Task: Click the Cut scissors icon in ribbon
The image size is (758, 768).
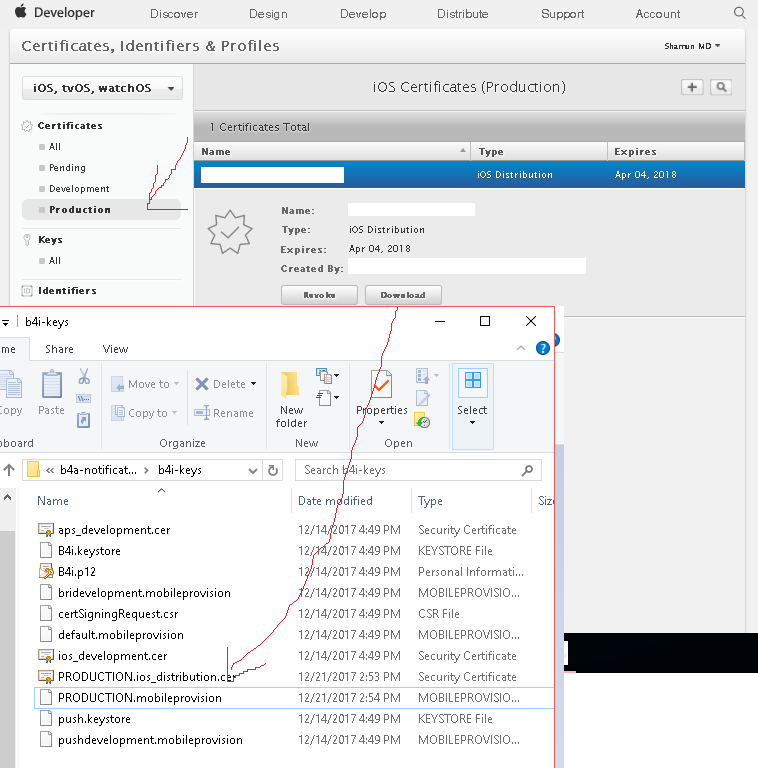Action: 84,376
